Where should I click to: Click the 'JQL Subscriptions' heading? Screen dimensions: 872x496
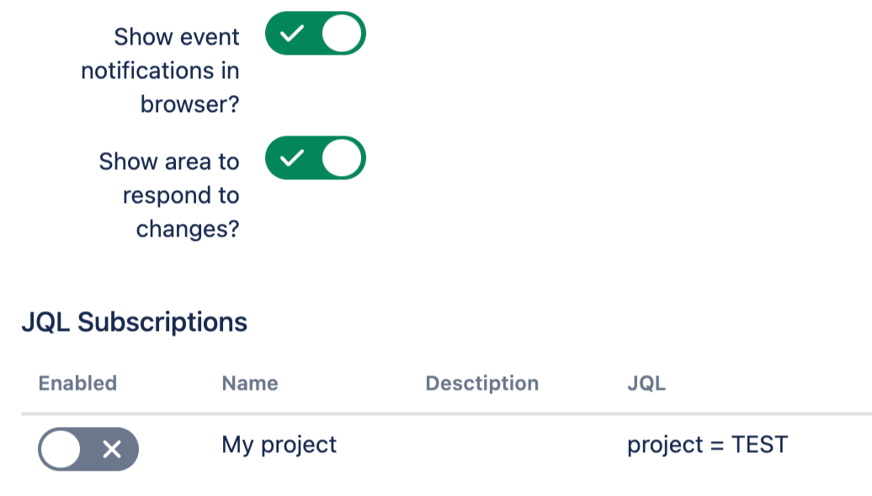coord(134,322)
